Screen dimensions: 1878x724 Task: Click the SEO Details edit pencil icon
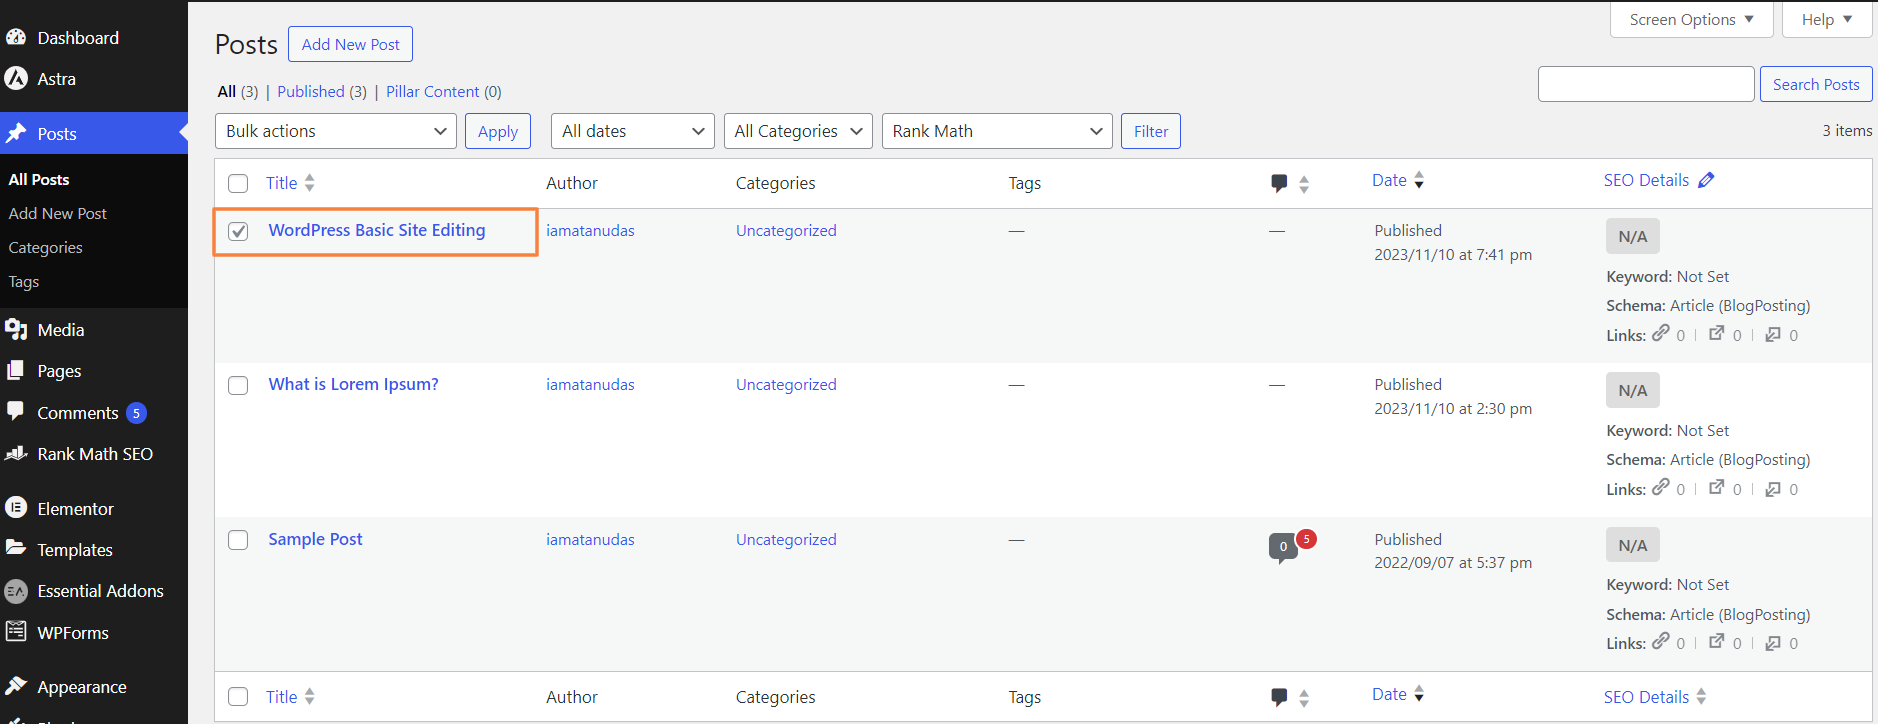(x=1706, y=180)
